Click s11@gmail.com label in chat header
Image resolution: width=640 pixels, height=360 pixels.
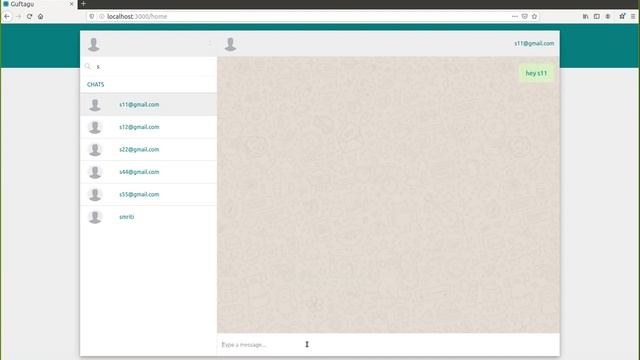click(534, 43)
